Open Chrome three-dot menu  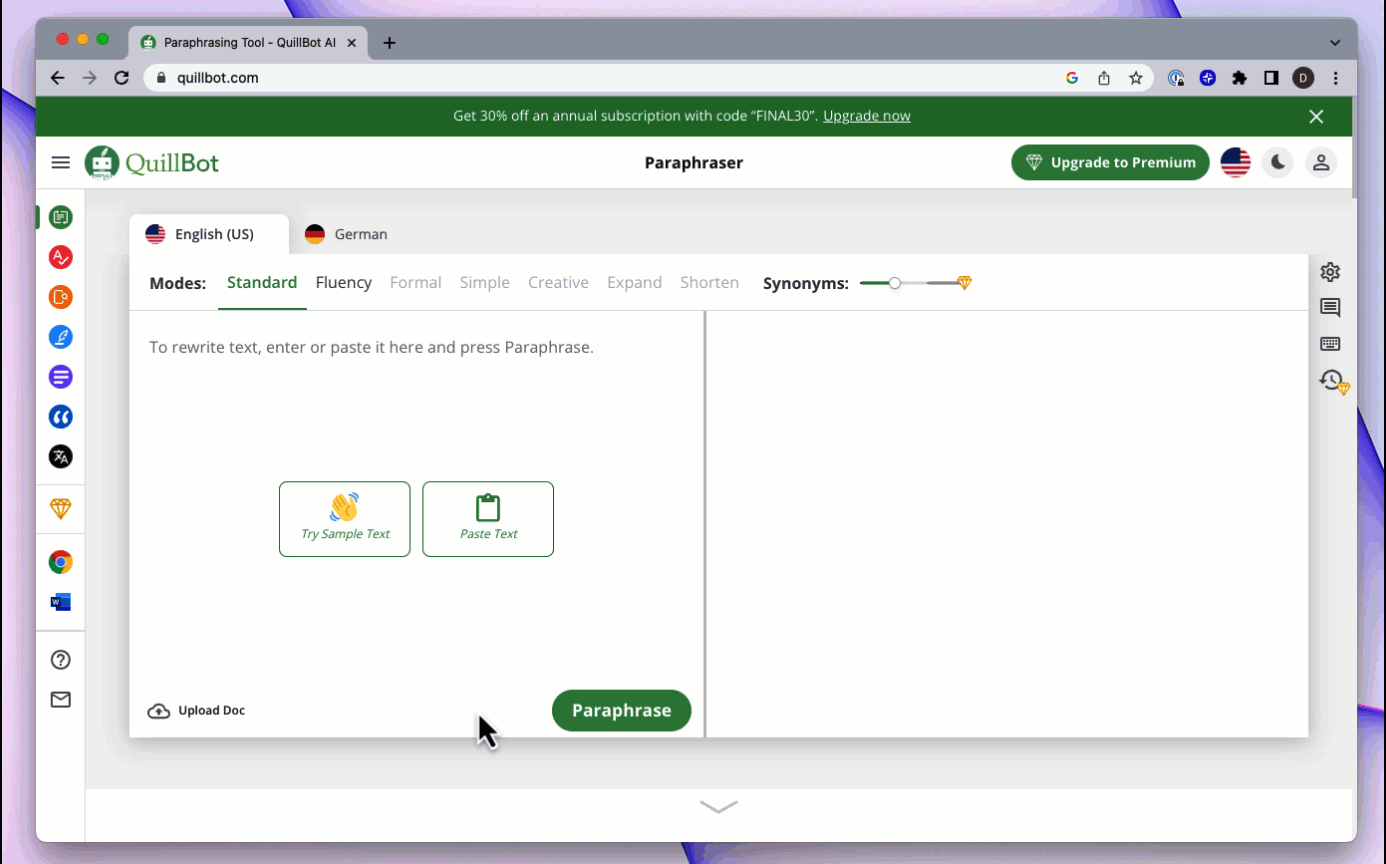1335,78
